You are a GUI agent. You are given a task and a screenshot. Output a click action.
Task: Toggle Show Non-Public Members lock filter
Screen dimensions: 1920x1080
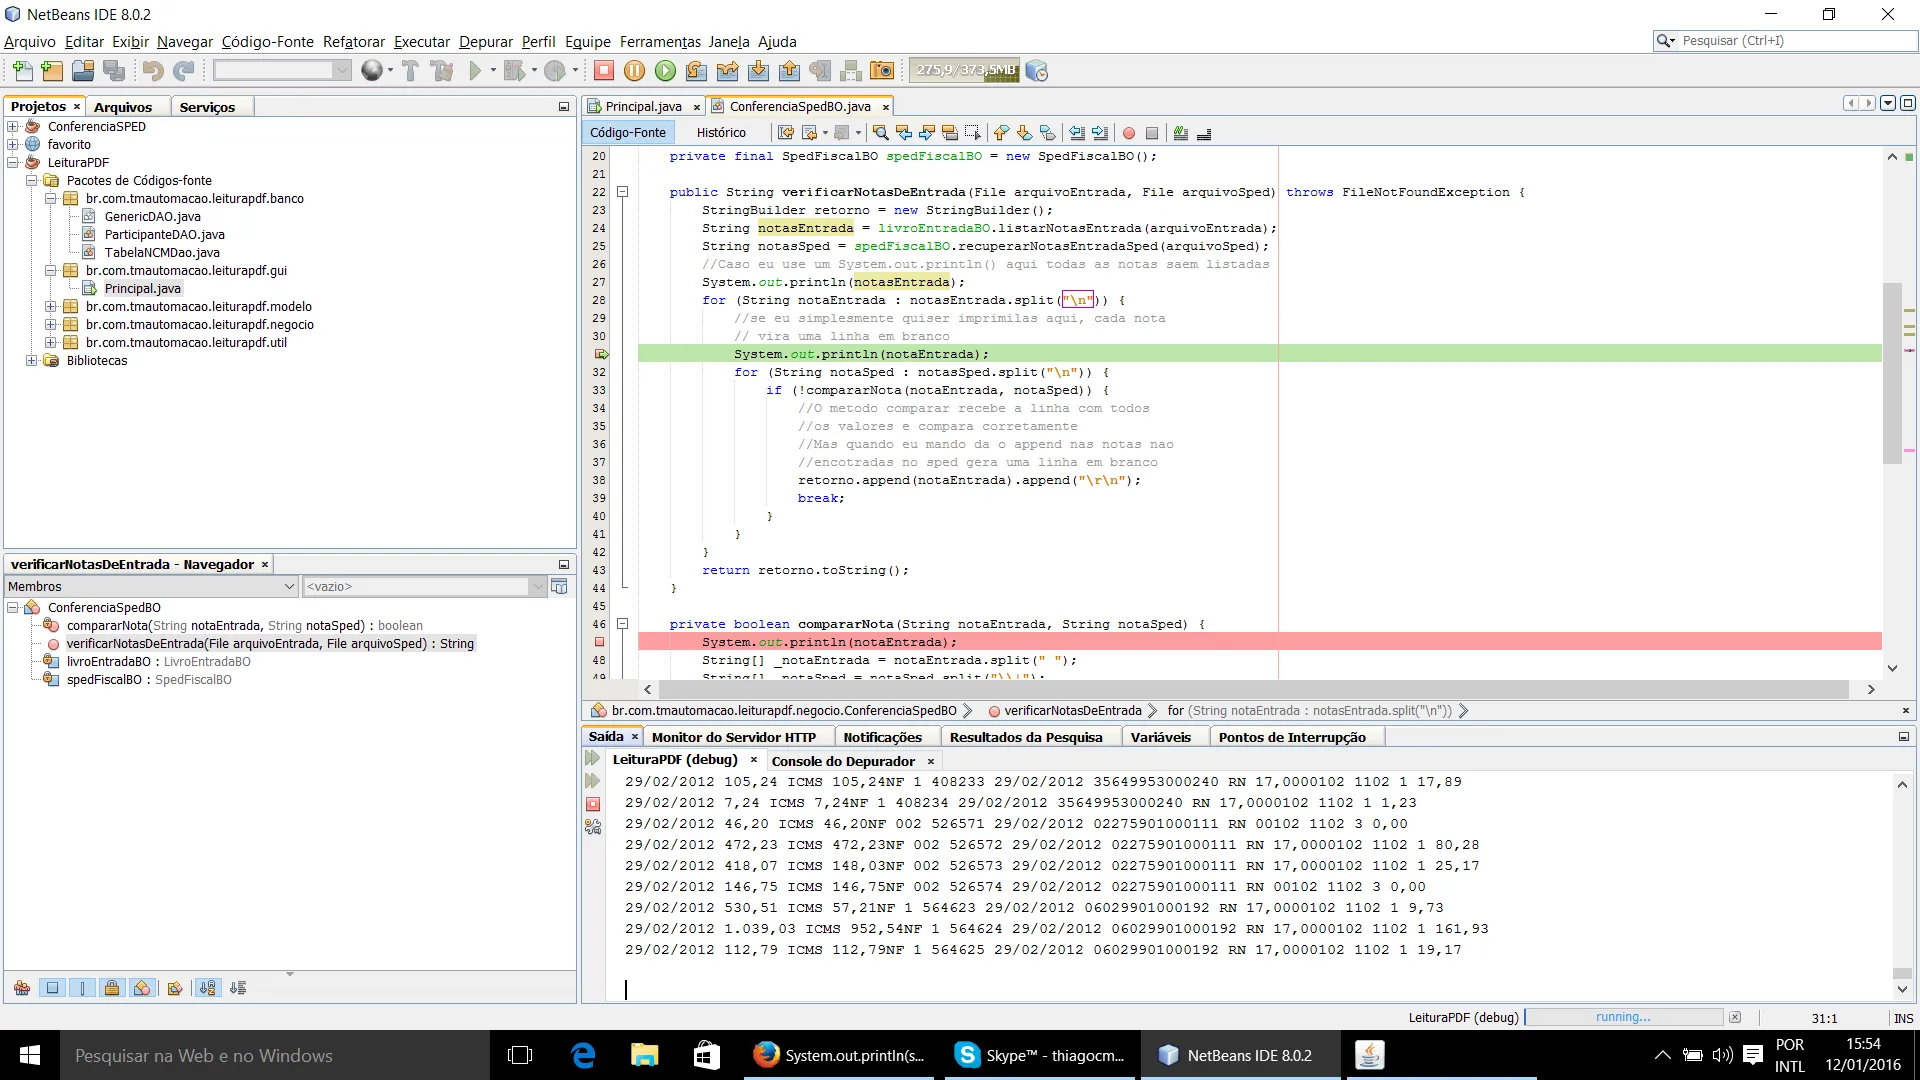tap(112, 988)
